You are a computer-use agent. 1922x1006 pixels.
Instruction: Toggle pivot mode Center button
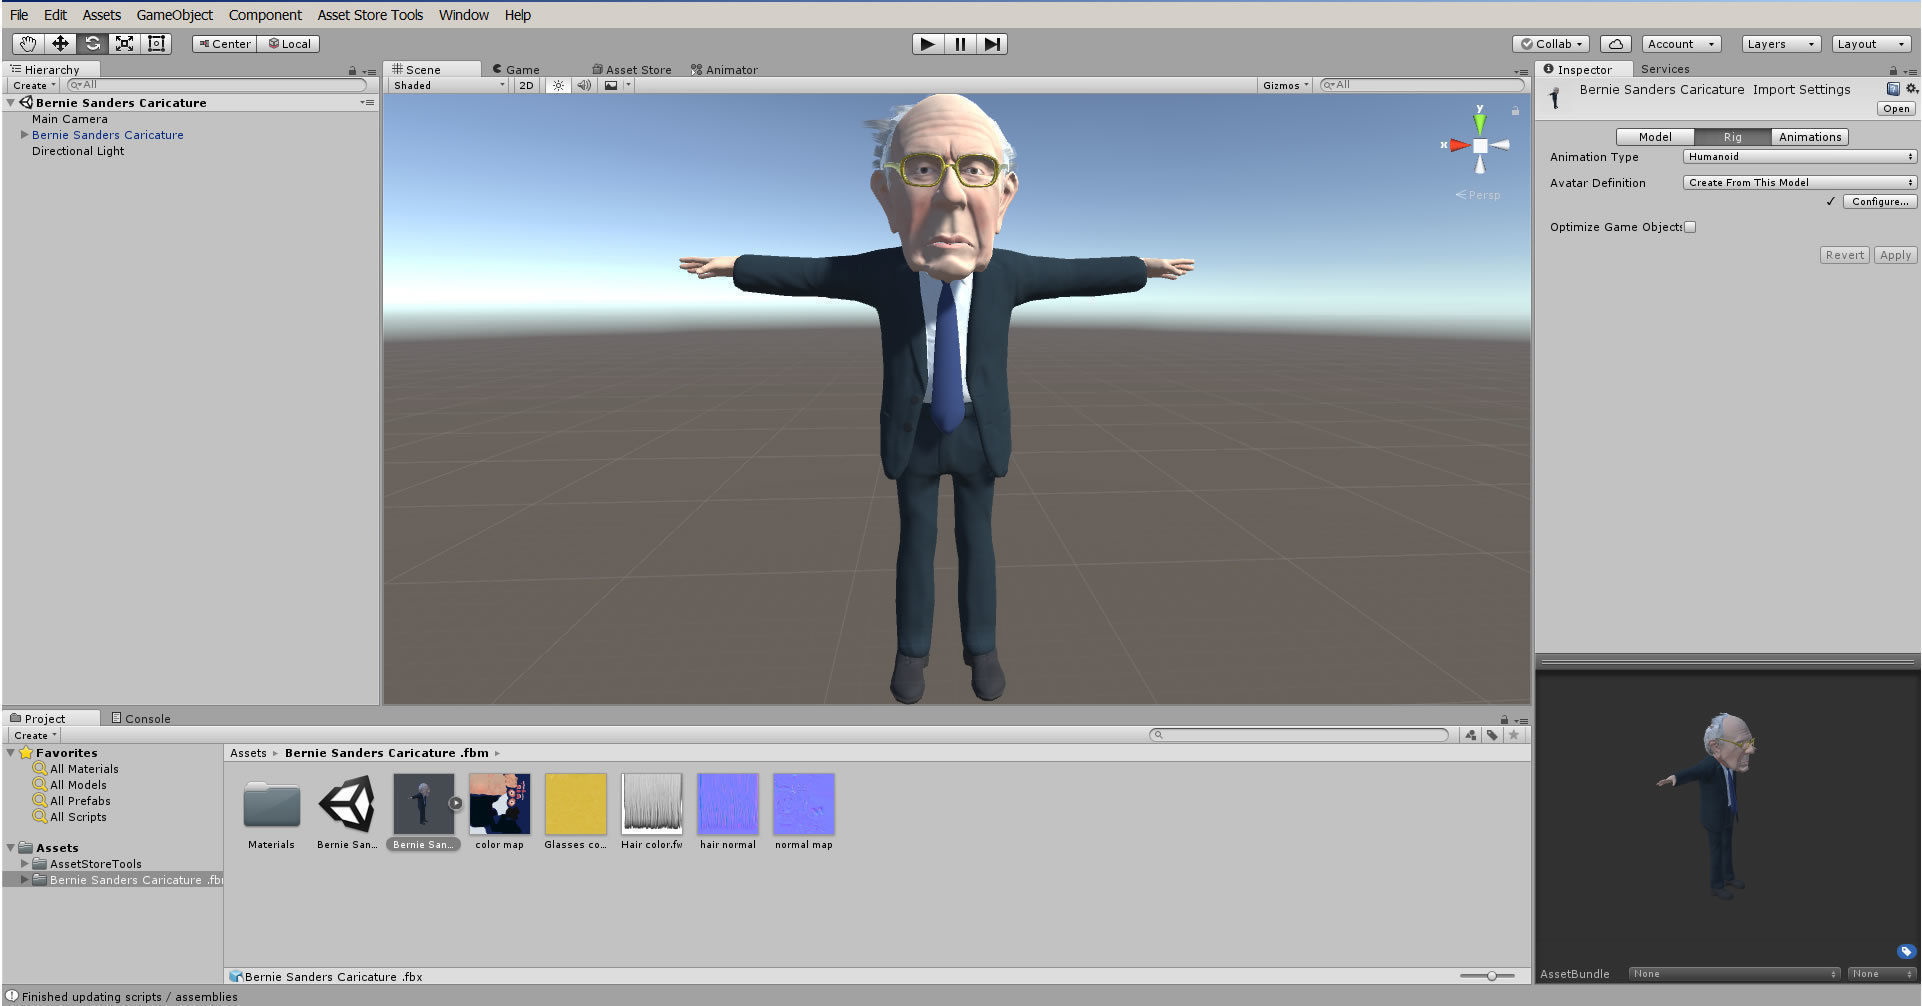pyautogui.click(x=225, y=44)
